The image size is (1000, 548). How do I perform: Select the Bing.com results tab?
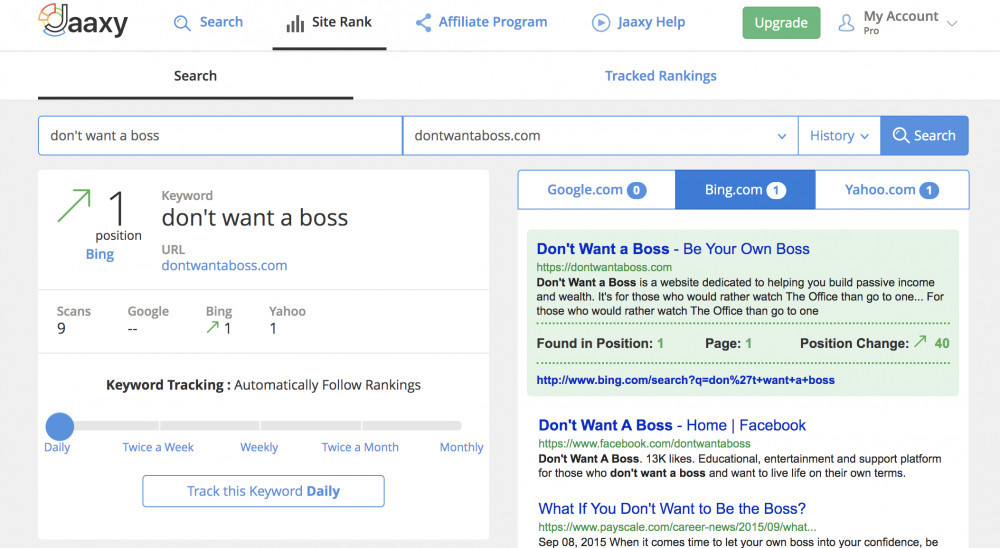click(x=745, y=189)
